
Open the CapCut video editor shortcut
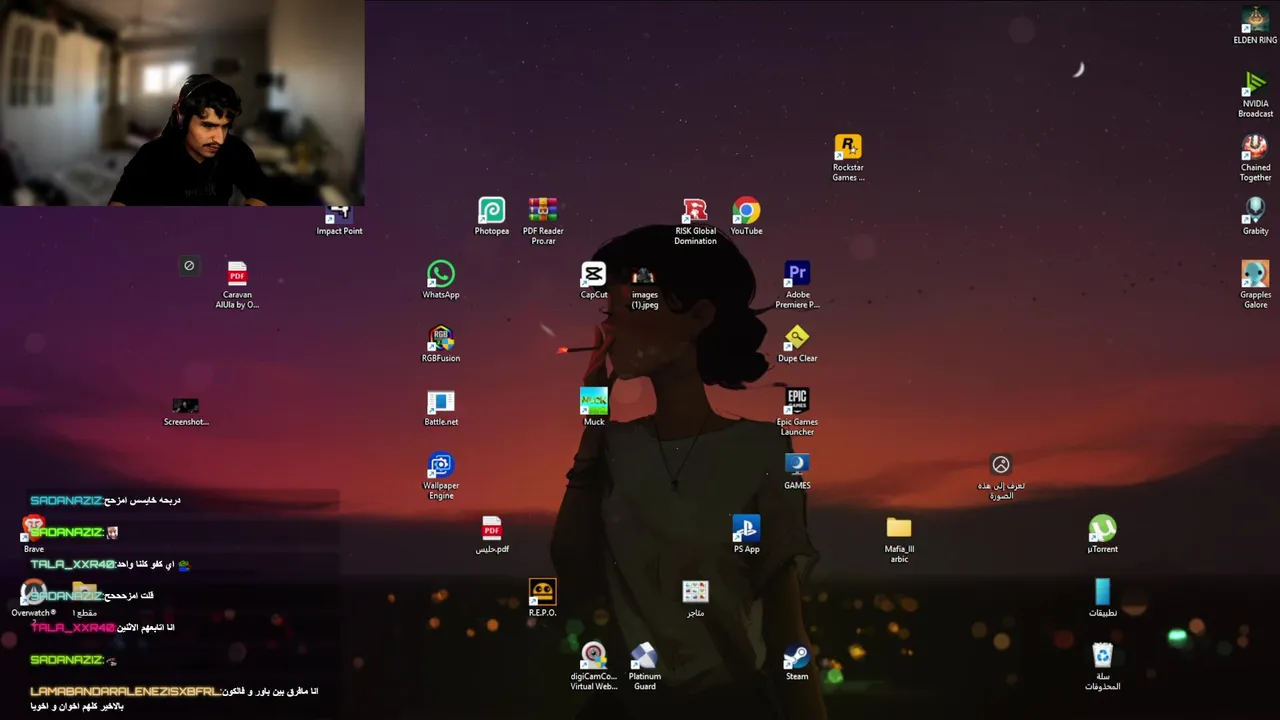594,280
